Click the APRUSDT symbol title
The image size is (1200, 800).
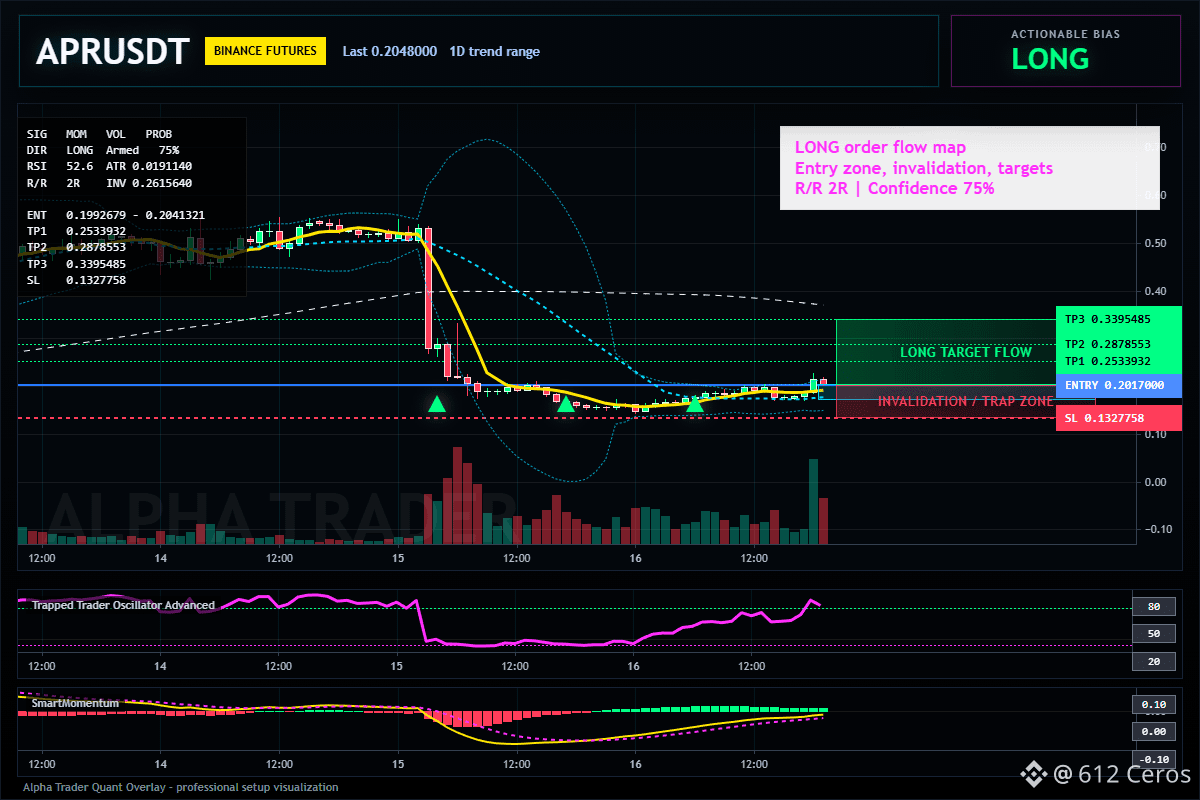(112, 52)
